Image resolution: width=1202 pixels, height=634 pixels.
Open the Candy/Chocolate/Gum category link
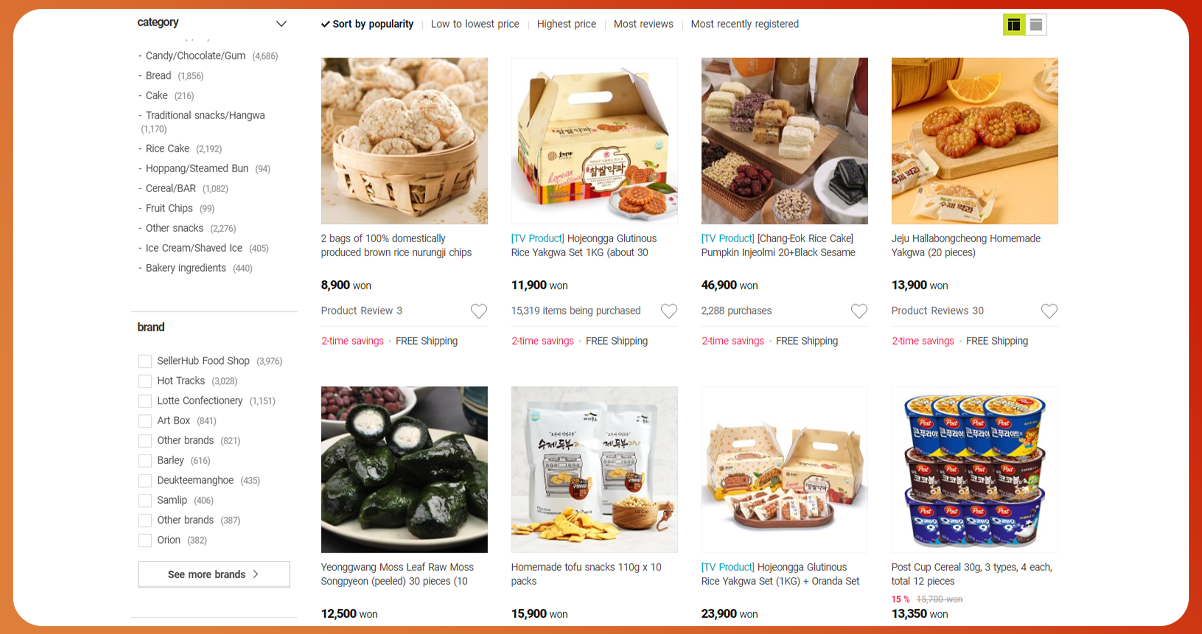click(x=195, y=56)
